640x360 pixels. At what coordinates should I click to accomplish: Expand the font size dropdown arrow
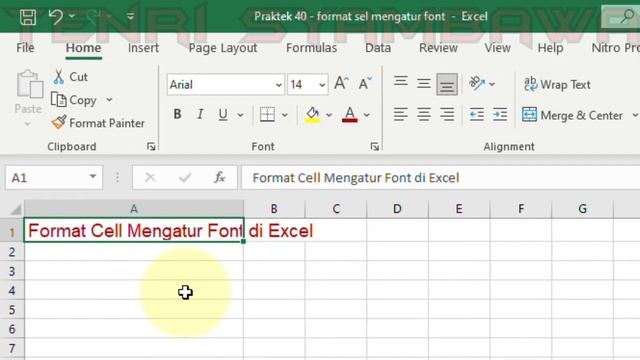coord(322,85)
